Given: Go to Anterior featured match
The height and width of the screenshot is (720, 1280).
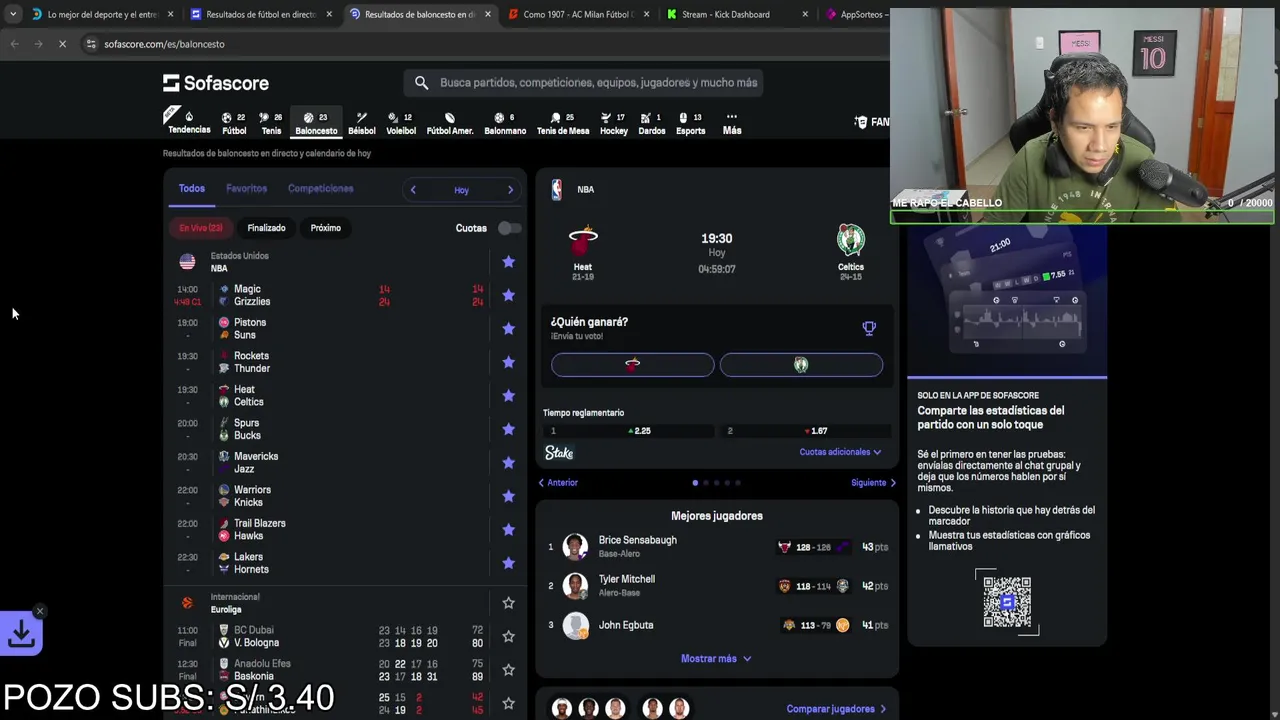Looking at the screenshot, I should point(558,483).
